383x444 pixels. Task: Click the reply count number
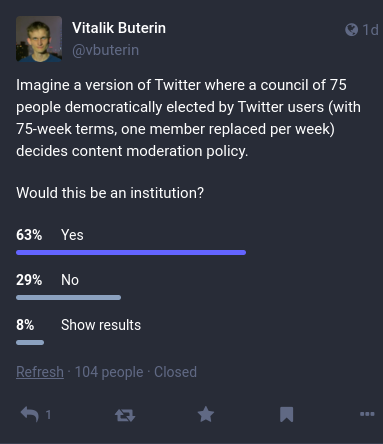point(48,415)
